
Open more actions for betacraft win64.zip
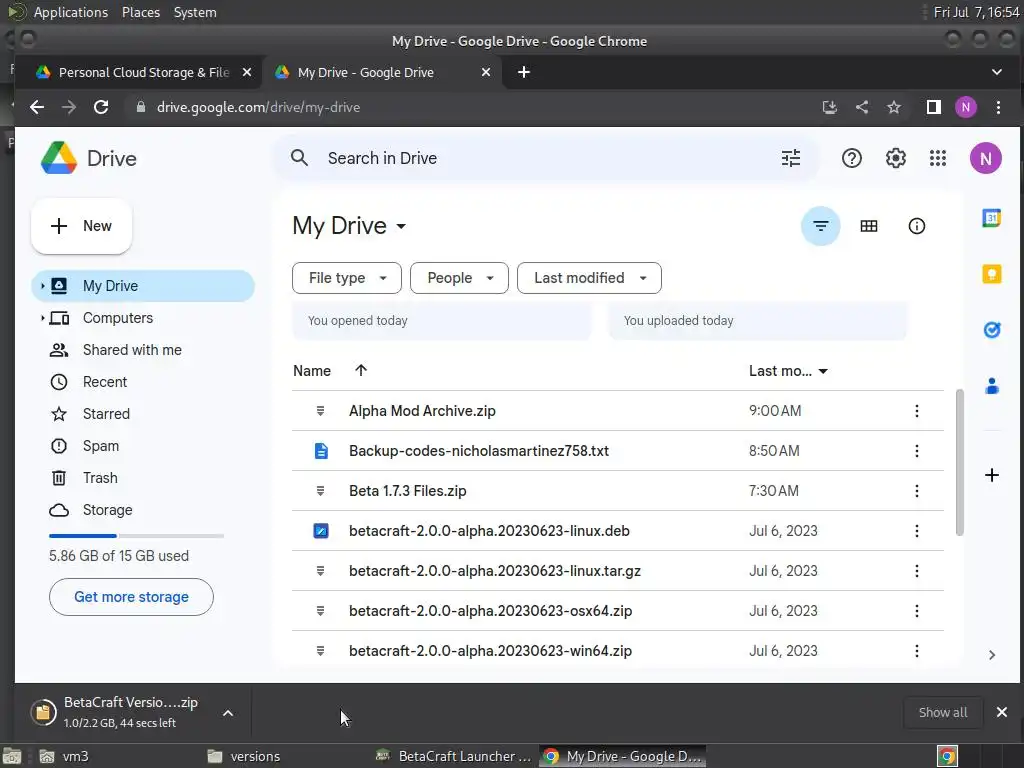coord(916,651)
